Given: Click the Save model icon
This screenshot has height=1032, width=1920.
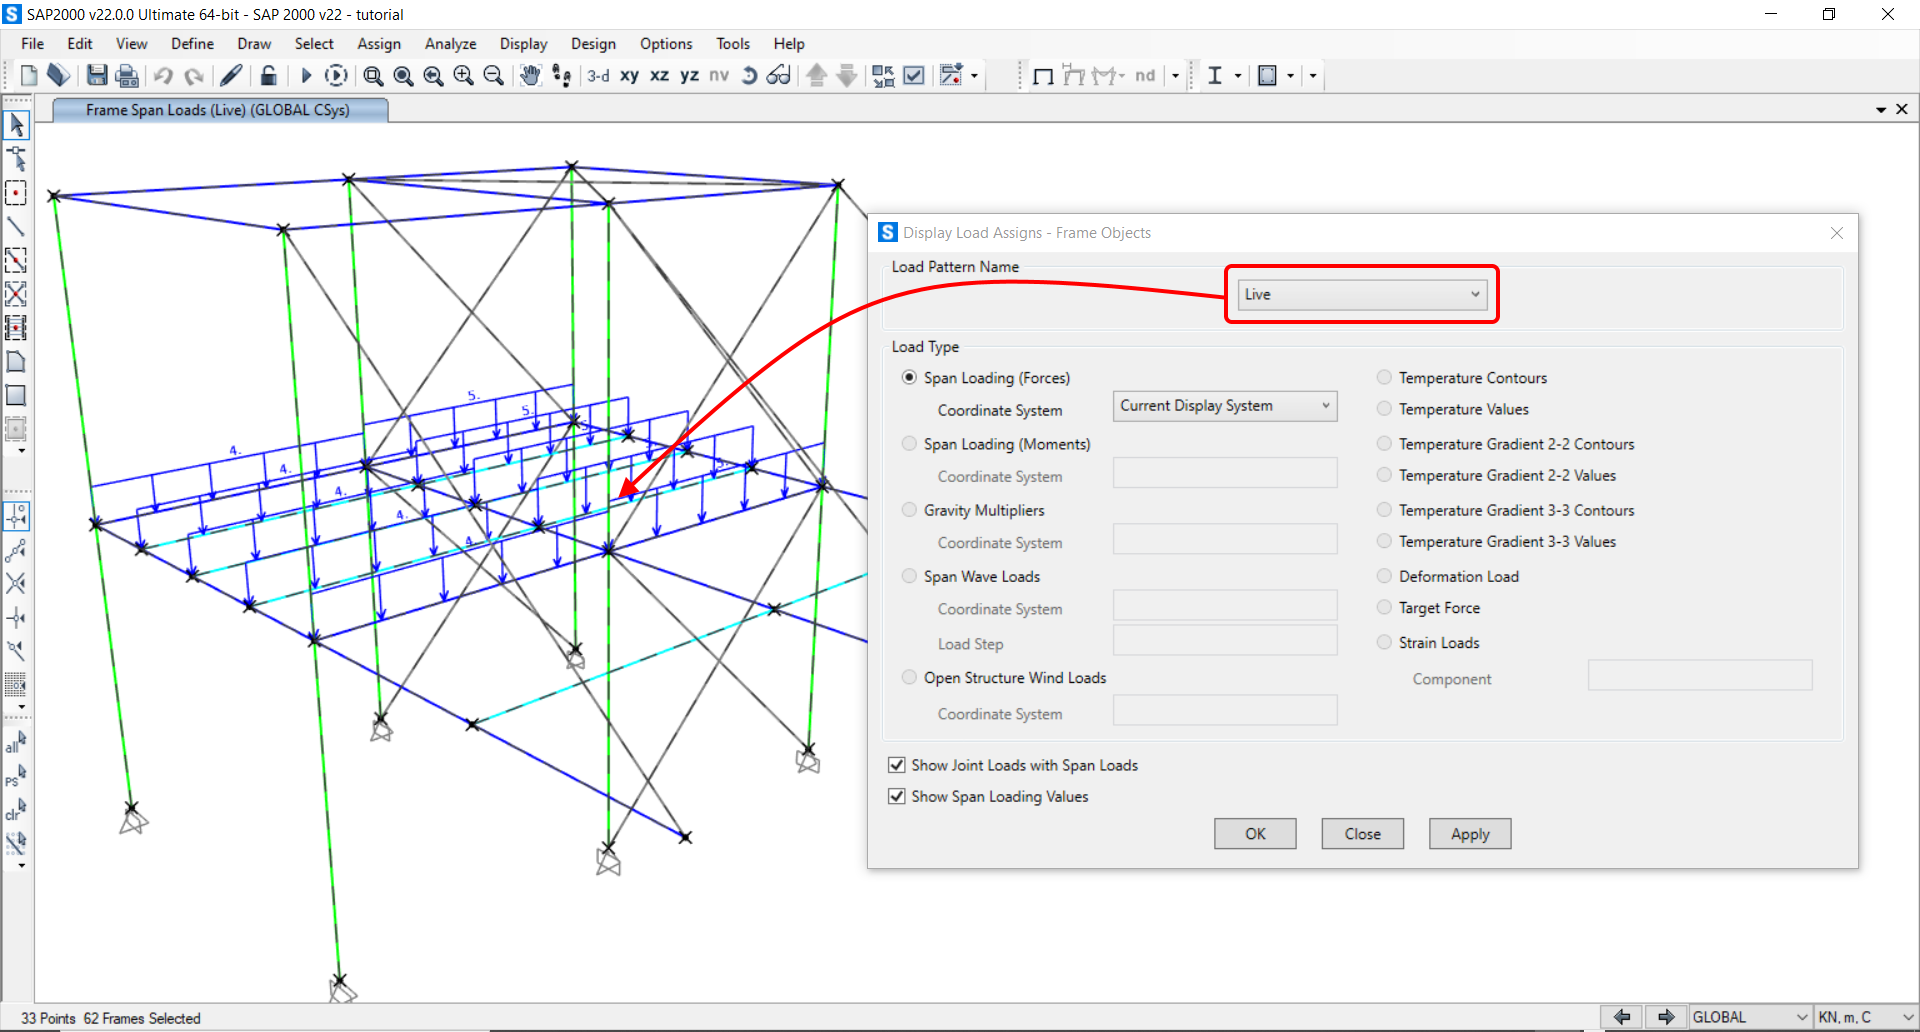Looking at the screenshot, I should (97, 76).
